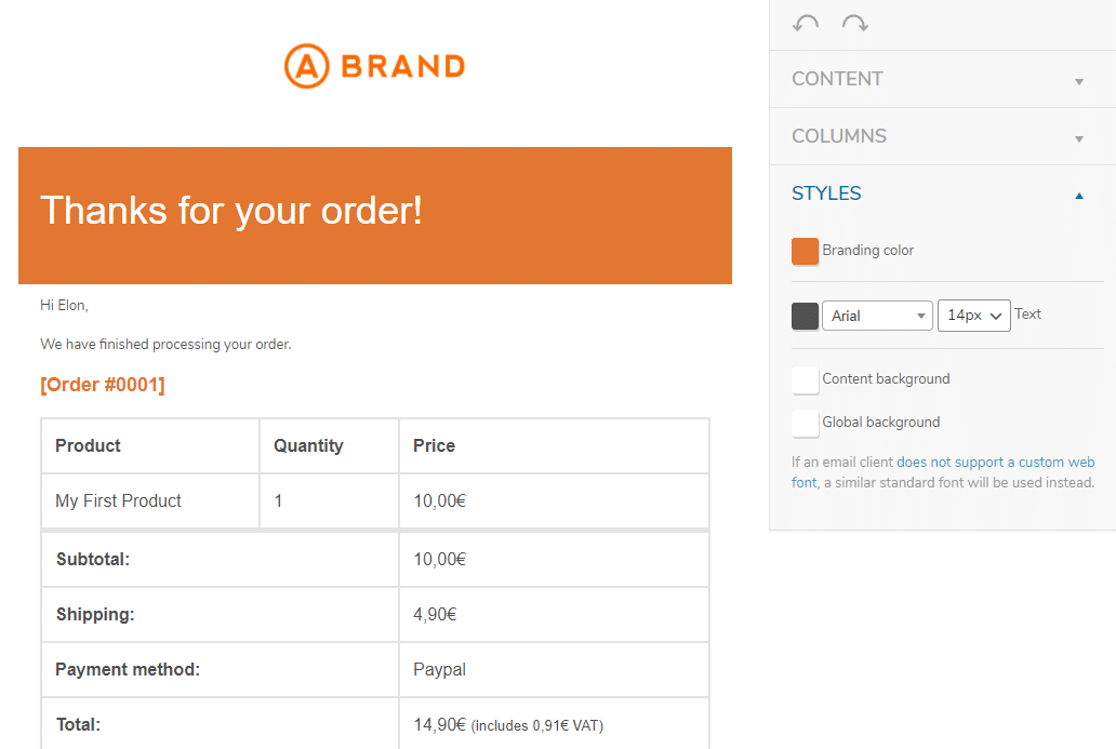Click the Thanks for your order heading

click(231, 211)
